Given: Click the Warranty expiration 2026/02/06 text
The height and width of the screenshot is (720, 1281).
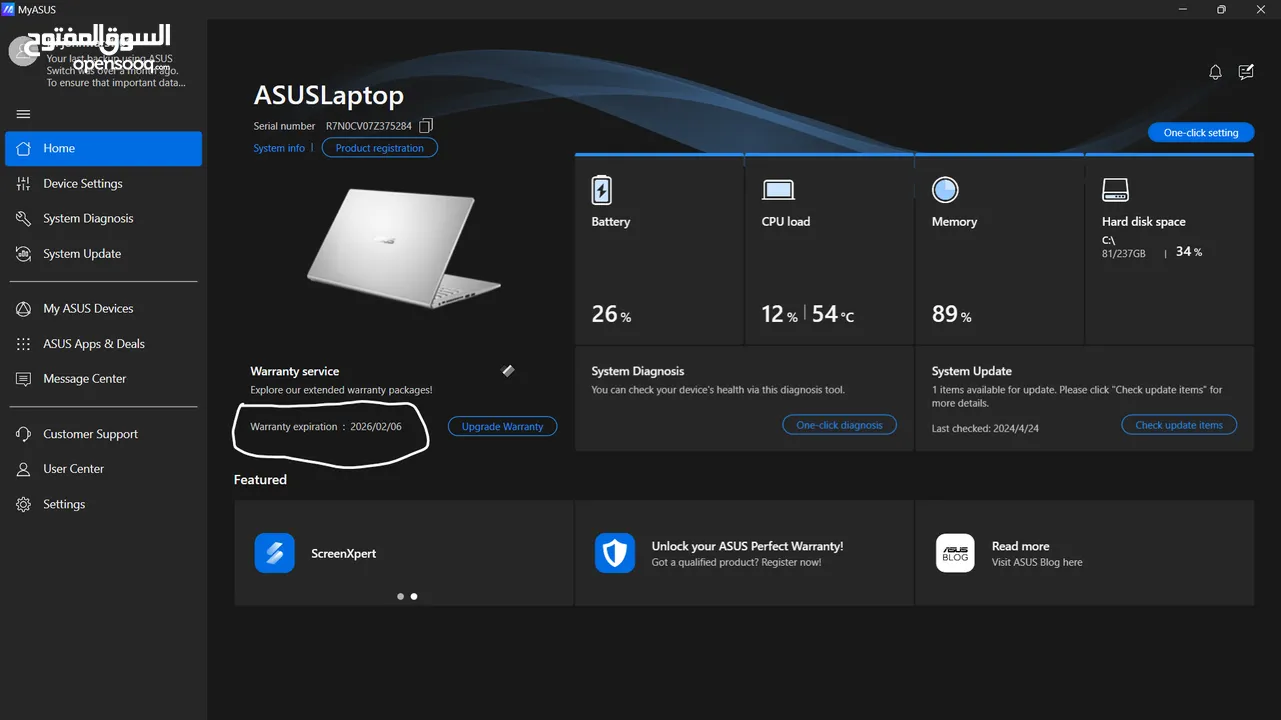Looking at the screenshot, I should 326,426.
